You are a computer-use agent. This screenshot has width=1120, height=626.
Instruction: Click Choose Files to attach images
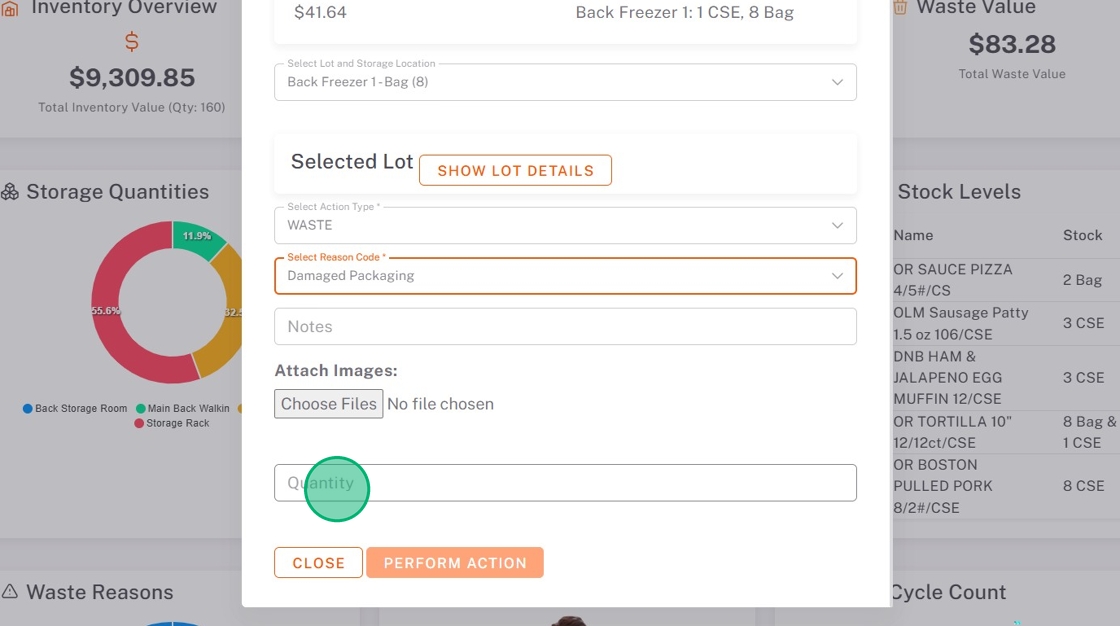tap(329, 404)
